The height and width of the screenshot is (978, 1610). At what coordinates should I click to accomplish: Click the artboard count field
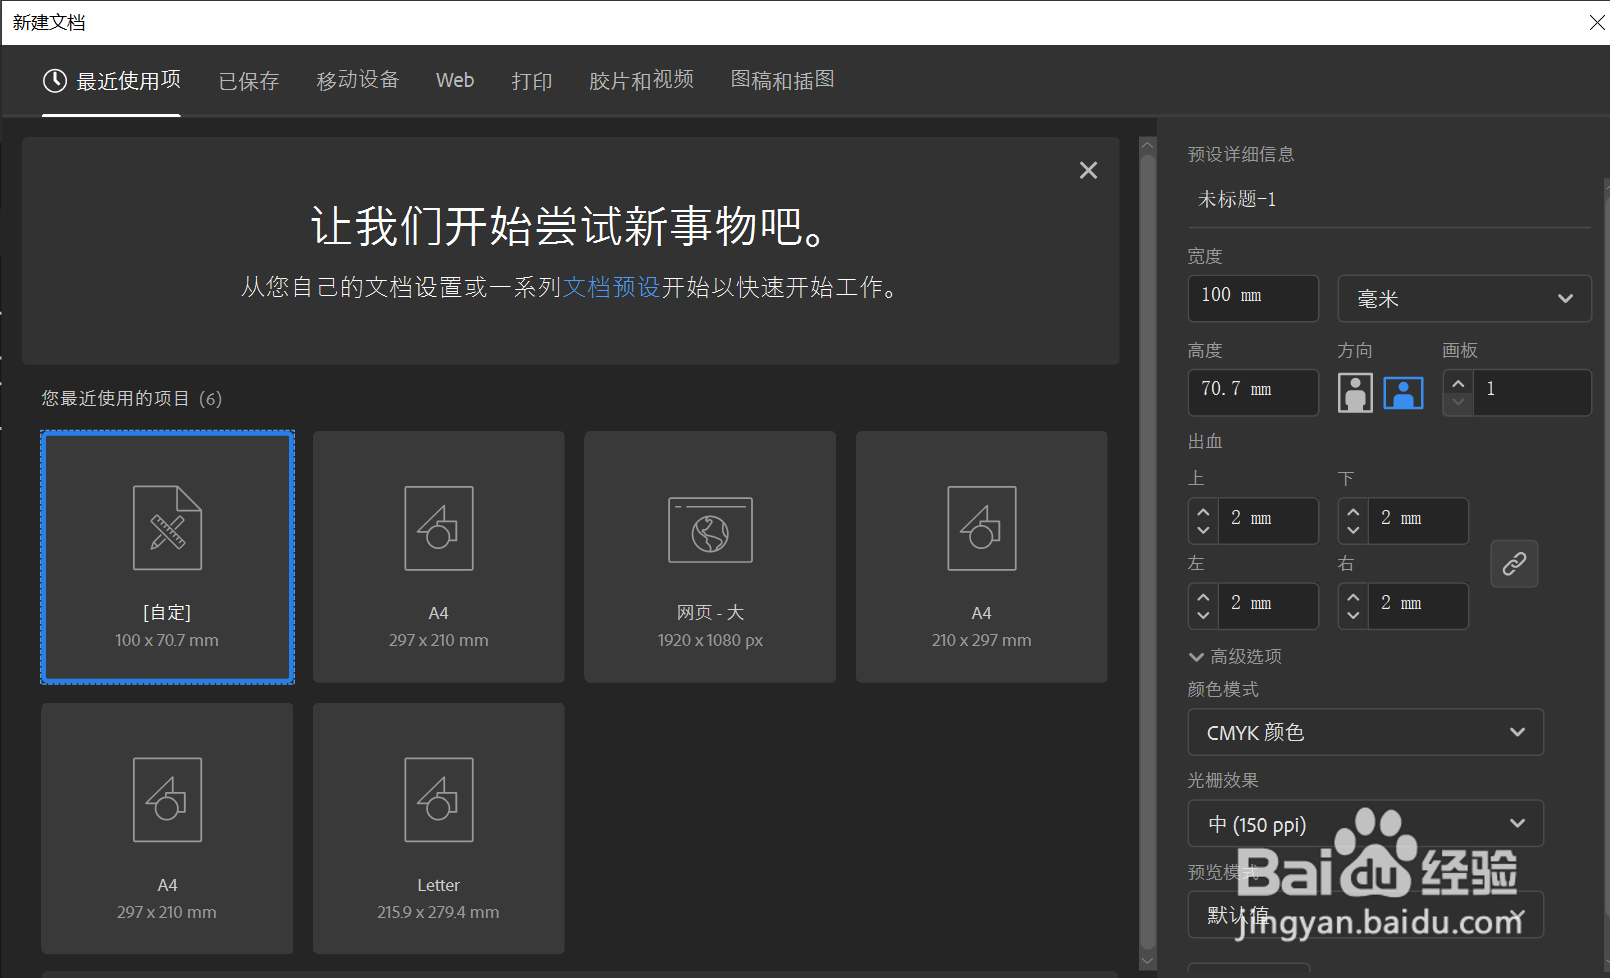pyautogui.click(x=1532, y=392)
